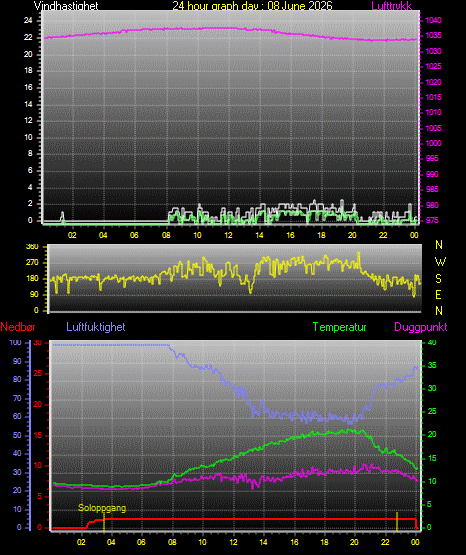466x555 pixels.
Task: Select the 1000 pressure axis value
Action: click(433, 143)
